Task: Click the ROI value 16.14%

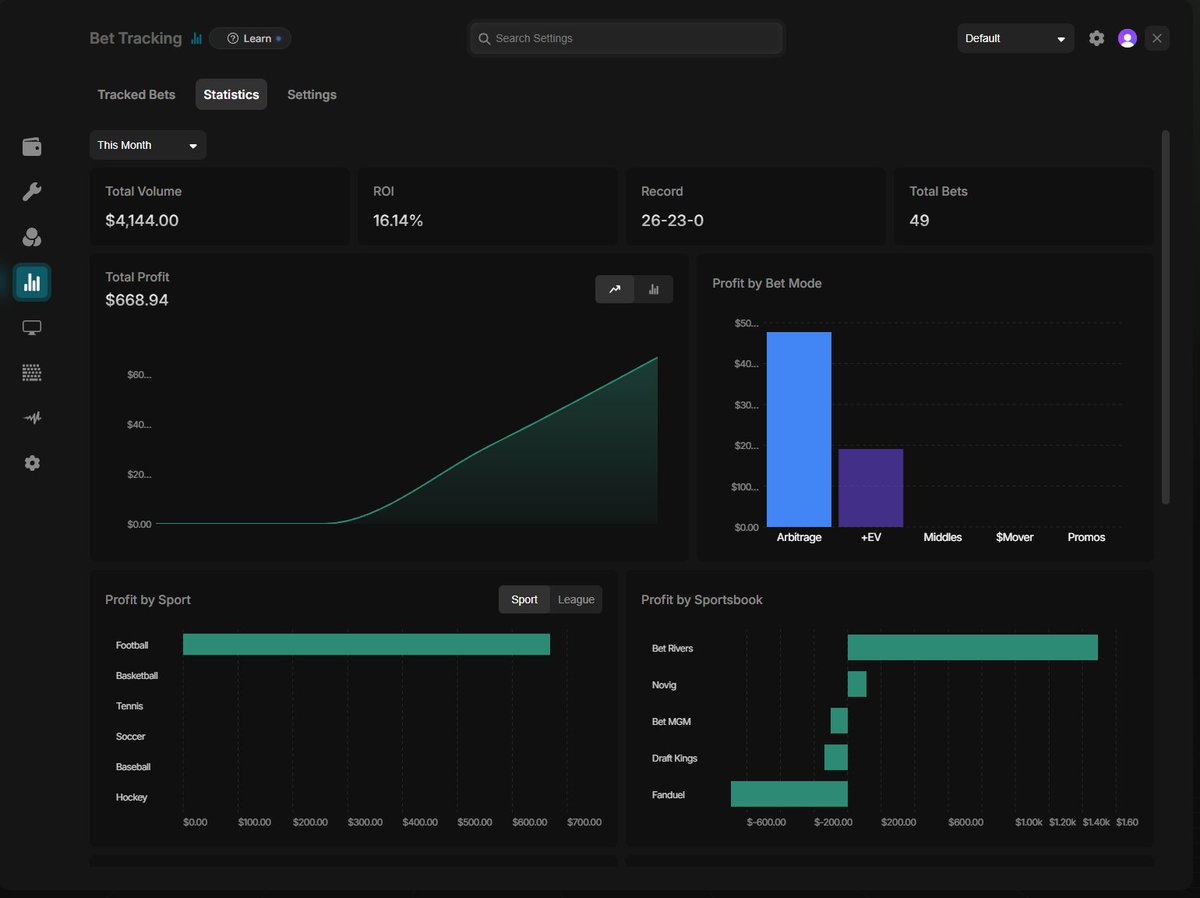Action: coord(398,220)
